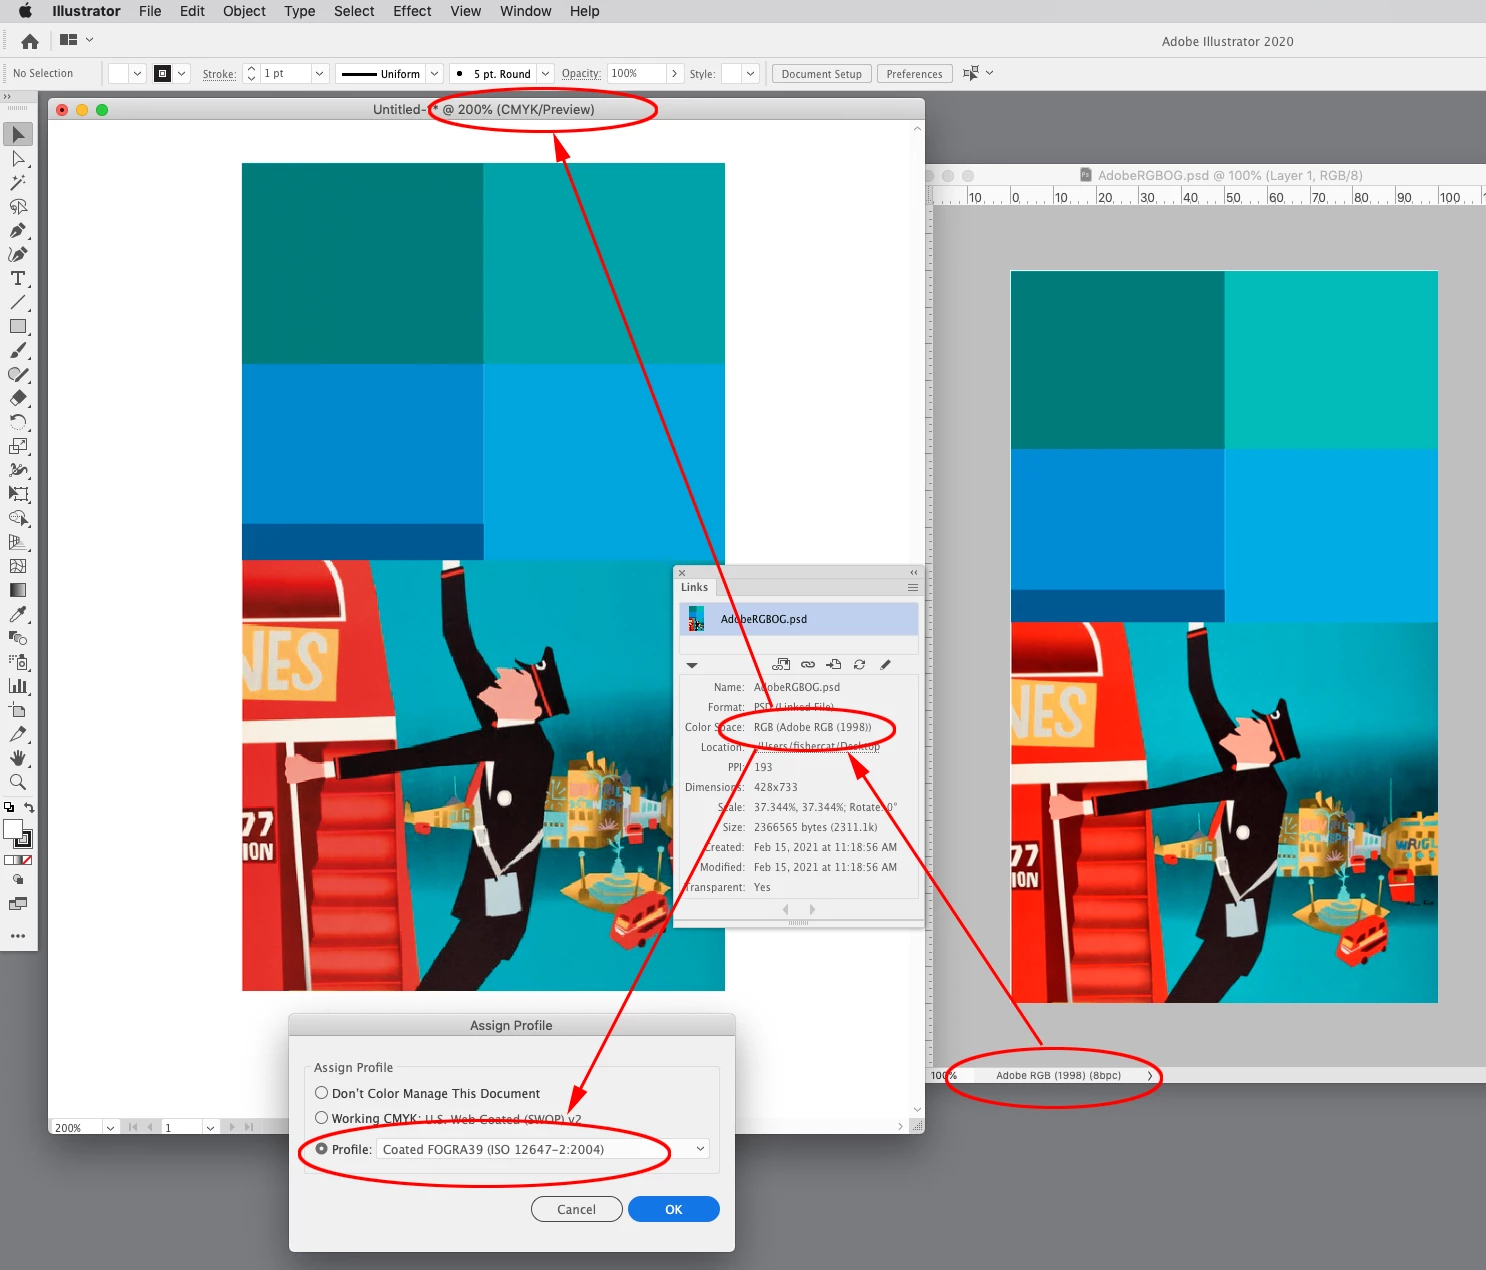Open the 5 pt. Round brush dropdown
Viewport: 1486px width, 1270px height.
545,73
